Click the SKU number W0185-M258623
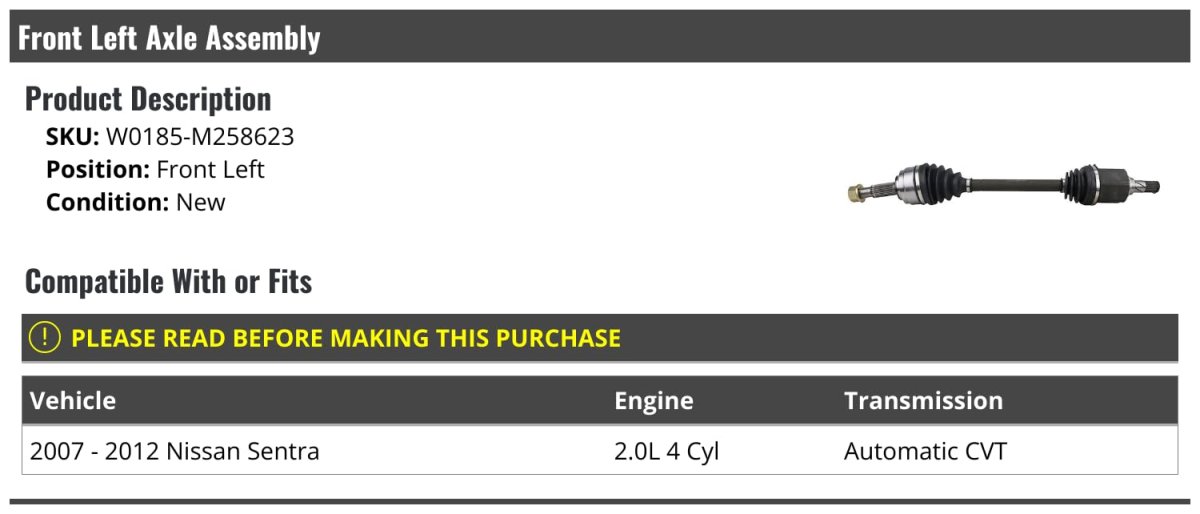Screen dimensions: 1200x514 click(x=200, y=136)
